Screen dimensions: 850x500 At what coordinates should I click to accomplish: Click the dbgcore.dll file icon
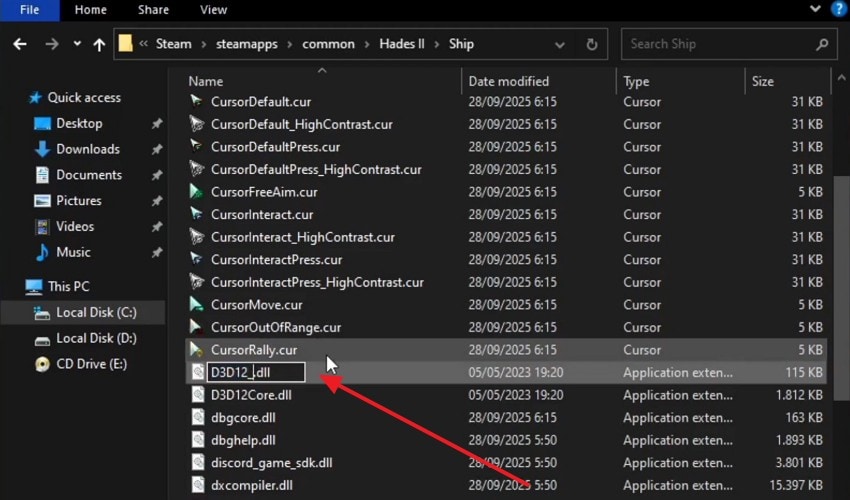[x=198, y=418]
